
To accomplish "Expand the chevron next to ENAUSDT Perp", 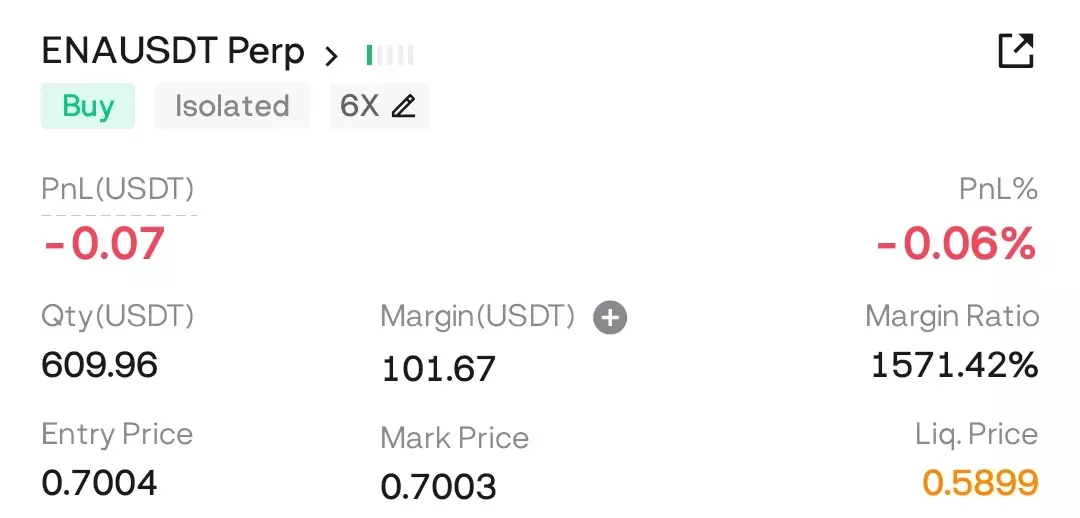I will [x=331, y=55].
